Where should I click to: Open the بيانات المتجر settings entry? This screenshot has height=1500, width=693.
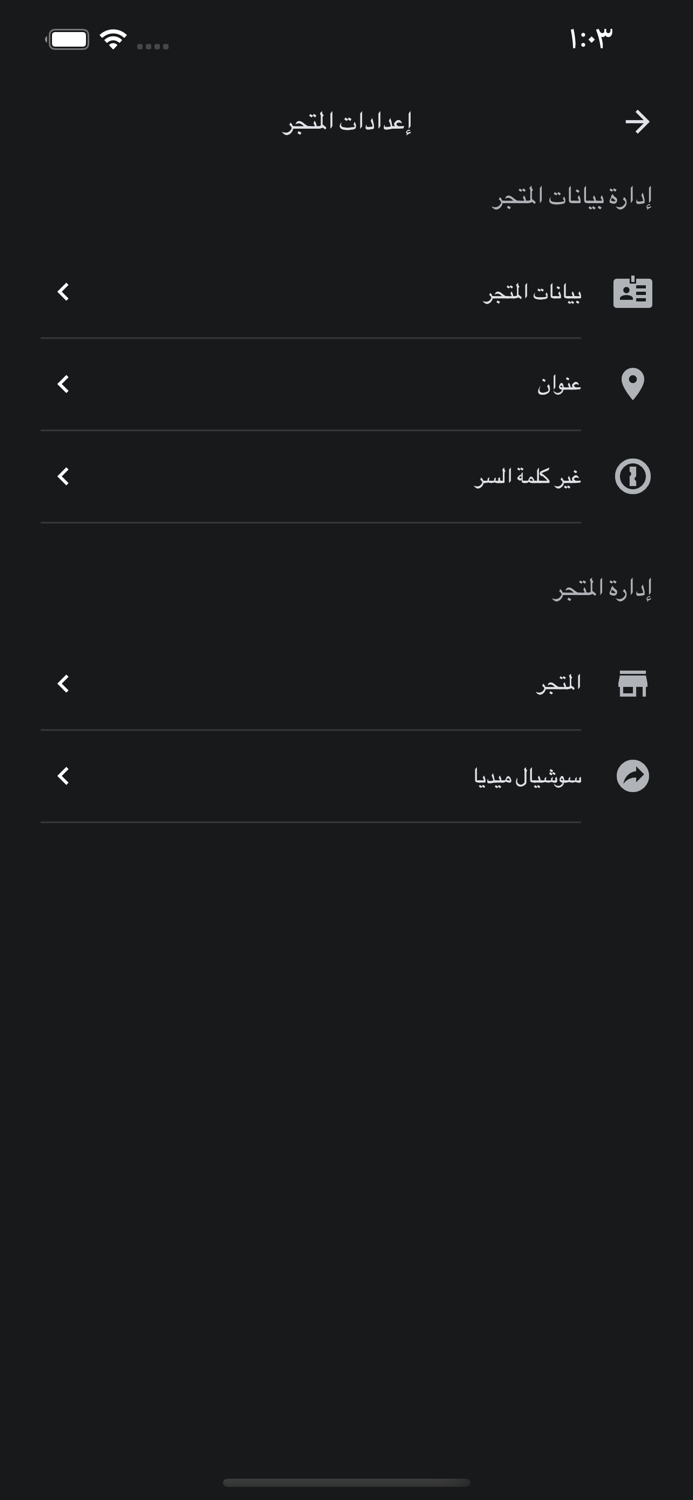pos(528,293)
